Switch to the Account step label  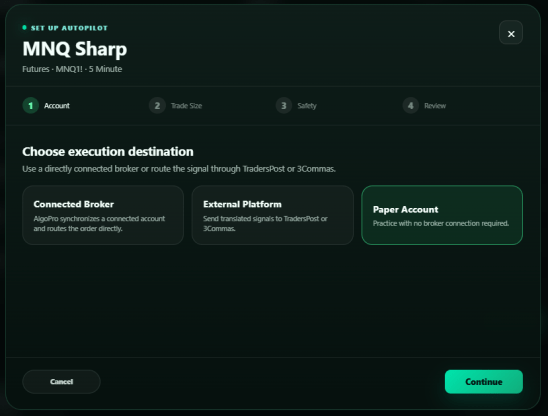pos(57,106)
